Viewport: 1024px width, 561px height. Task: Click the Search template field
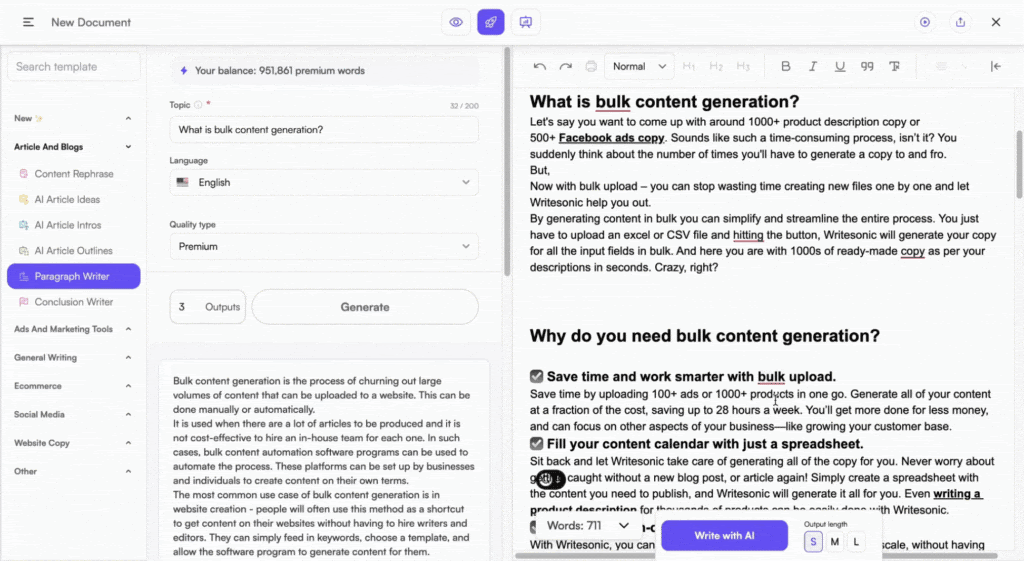click(74, 67)
